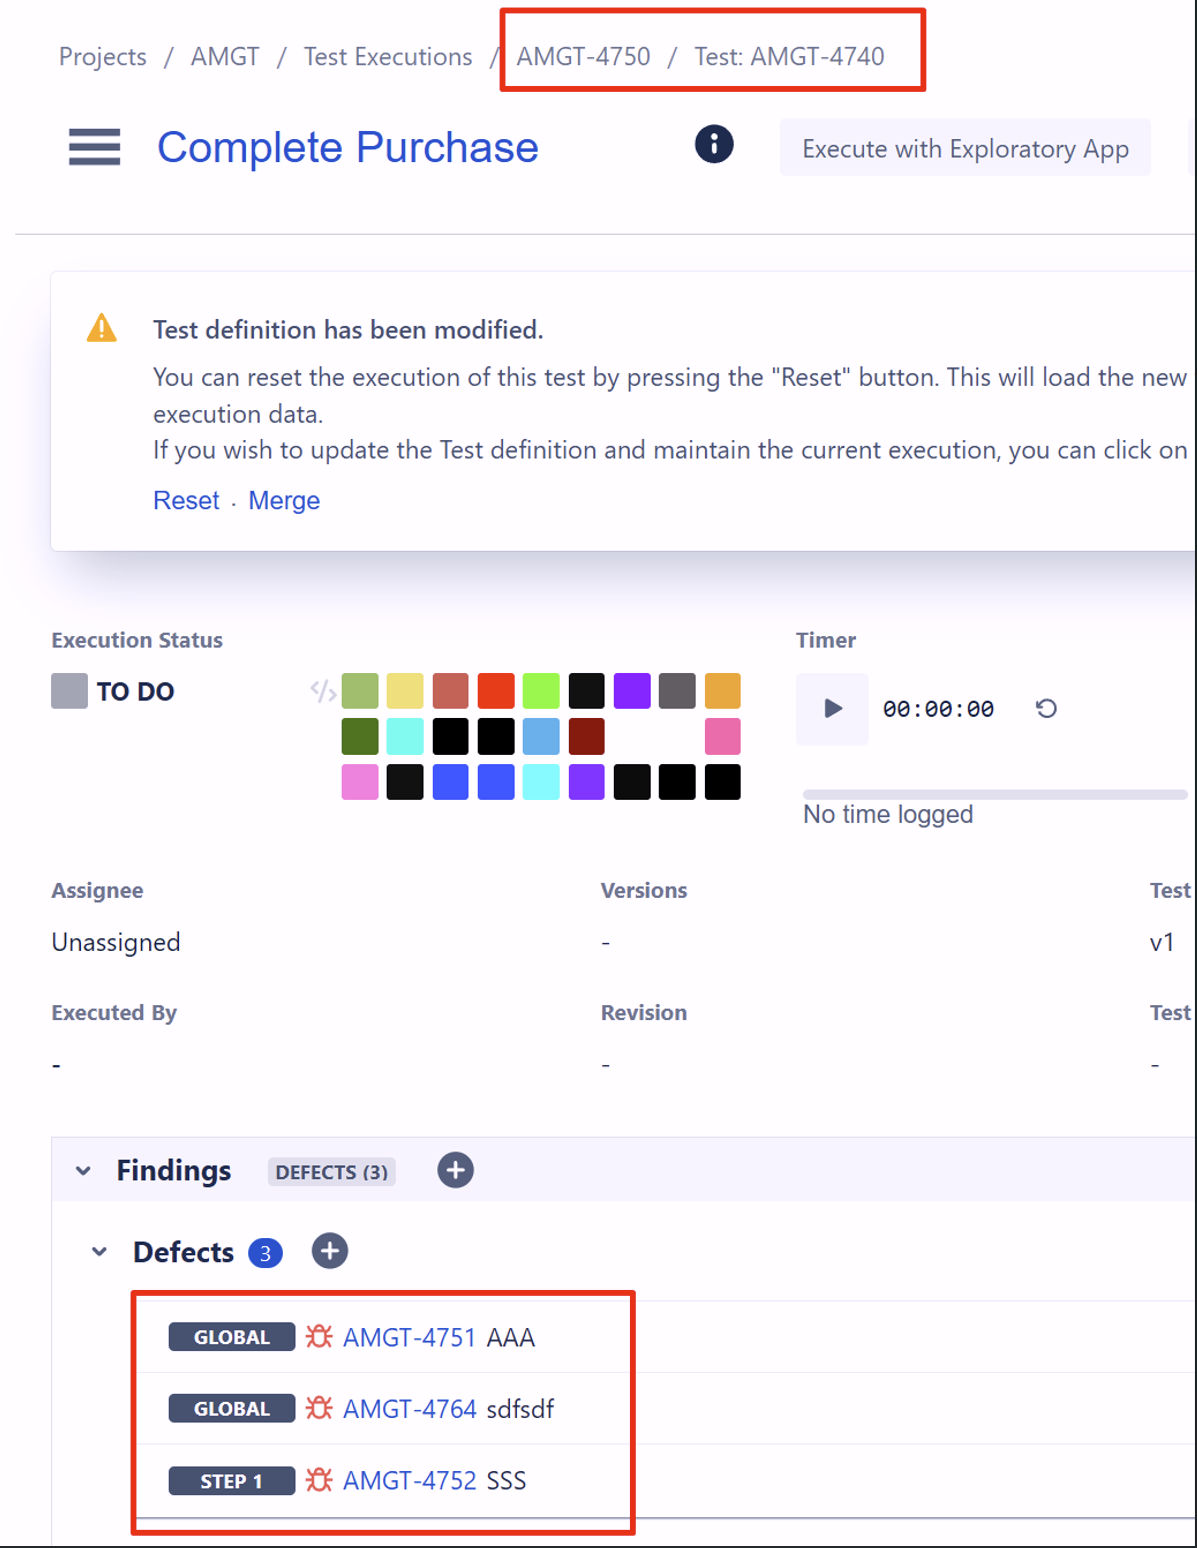Click the DEFECTS (3) badge
The height and width of the screenshot is (1548, 1197).
point(331,1172)
